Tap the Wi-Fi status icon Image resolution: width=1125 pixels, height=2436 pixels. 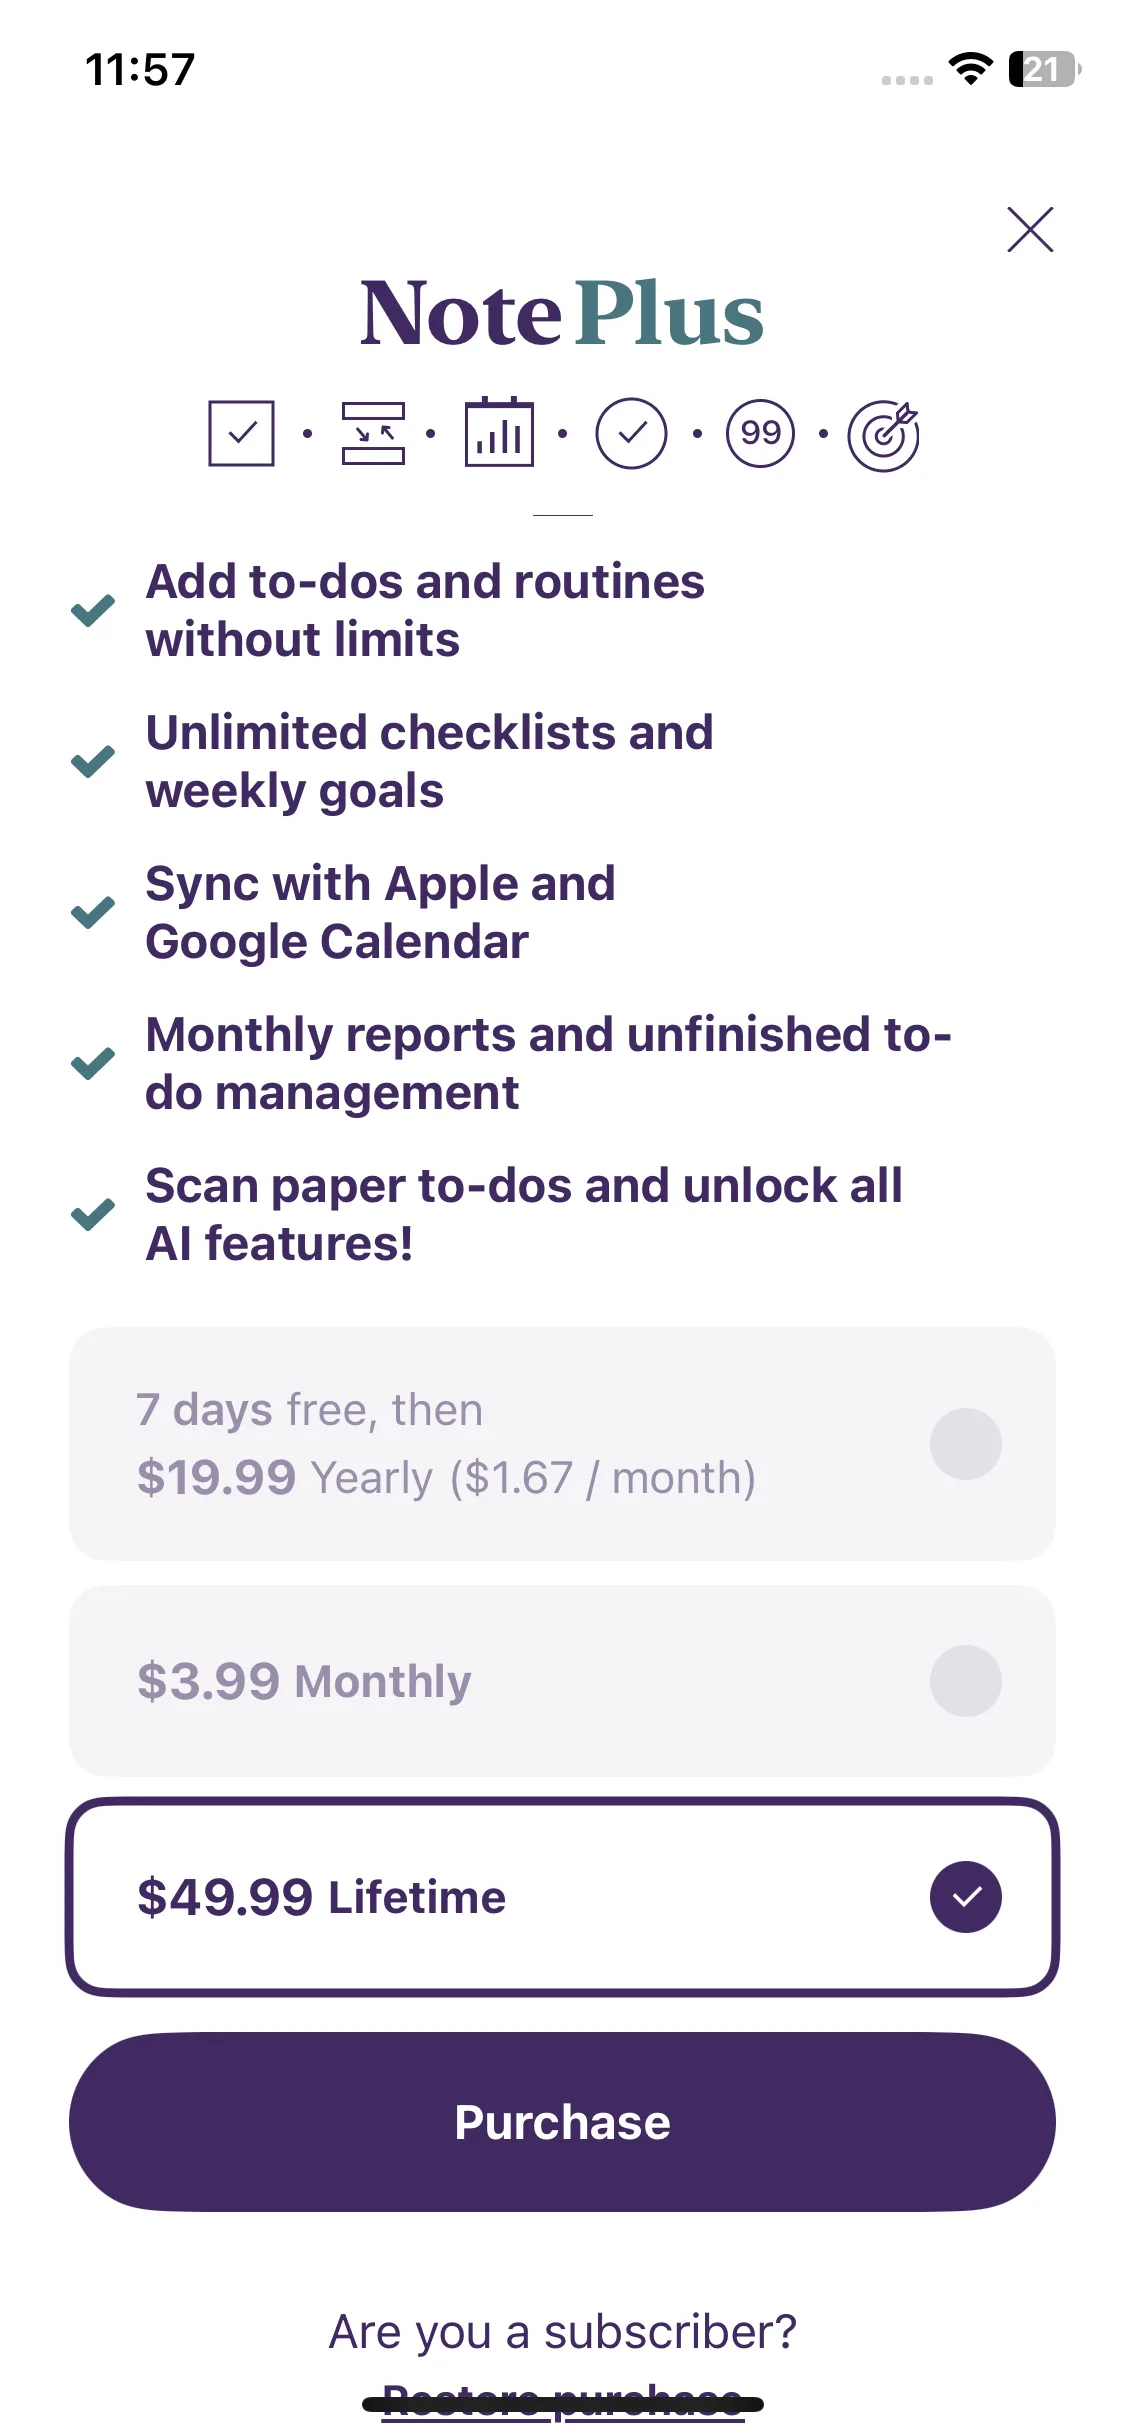click(x=970, y=69)
